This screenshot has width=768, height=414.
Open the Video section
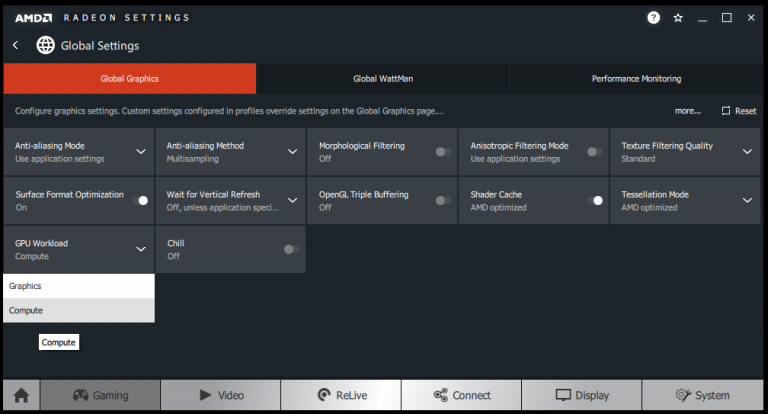pos(221,395)
